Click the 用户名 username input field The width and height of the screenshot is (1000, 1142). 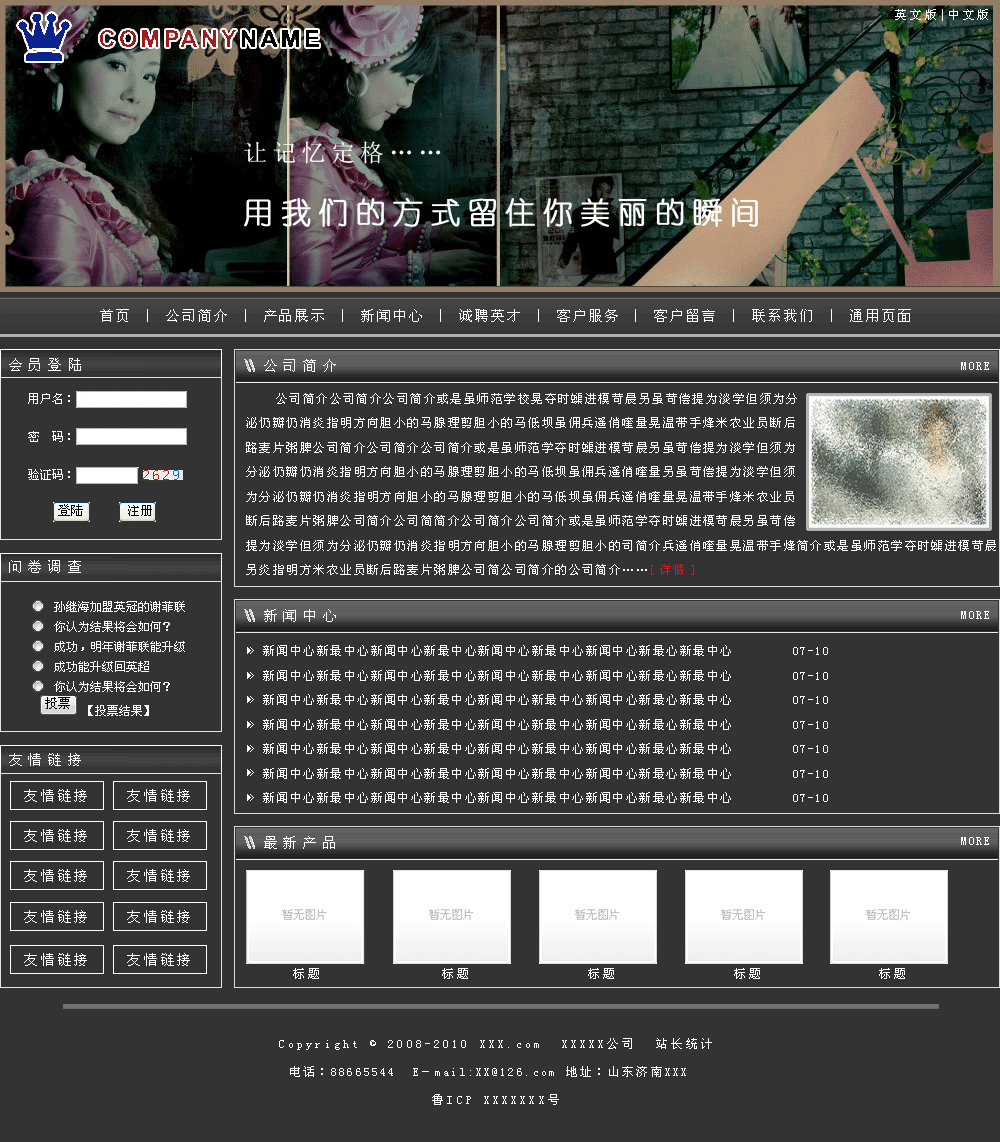pos(131,399)
